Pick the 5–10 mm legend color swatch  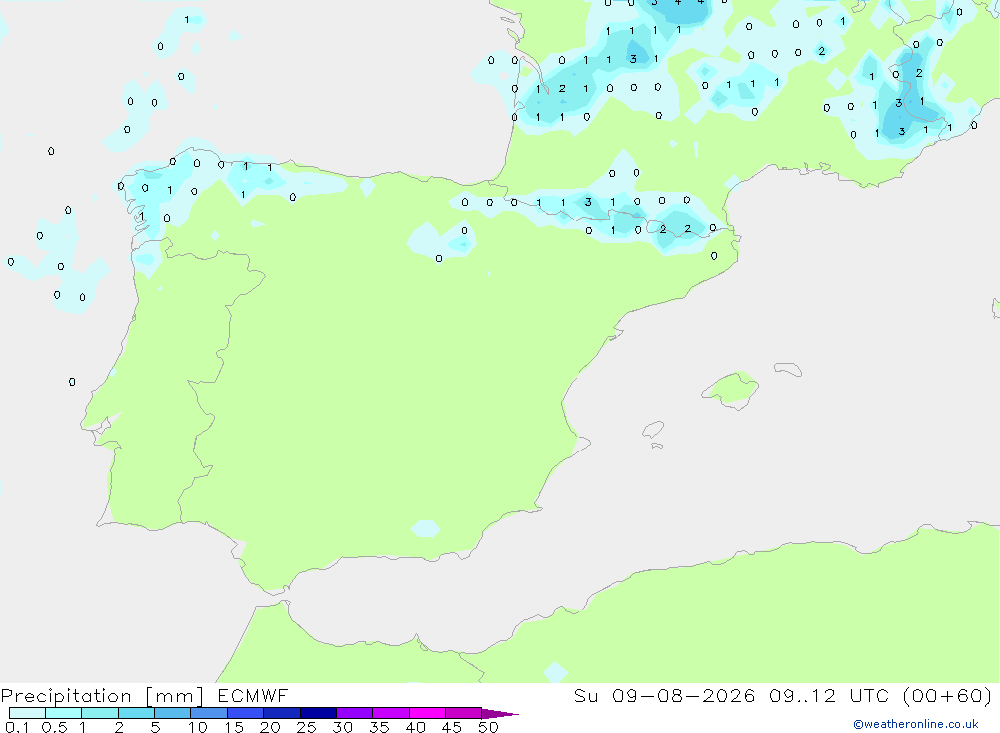tap(172, 713)
